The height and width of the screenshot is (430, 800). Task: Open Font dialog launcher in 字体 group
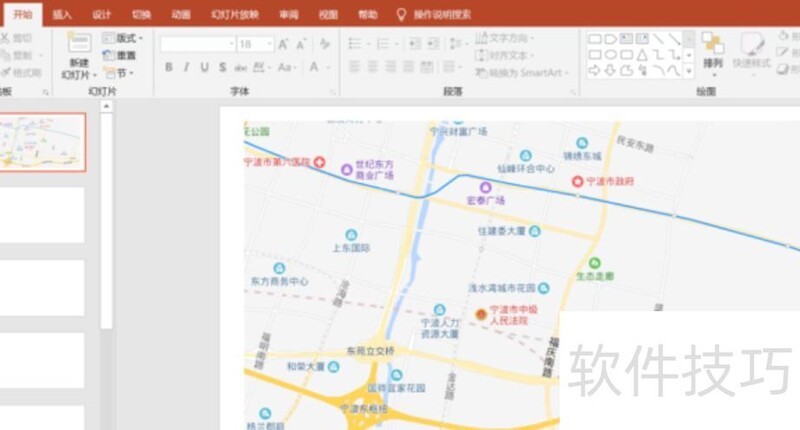[333, 92]
